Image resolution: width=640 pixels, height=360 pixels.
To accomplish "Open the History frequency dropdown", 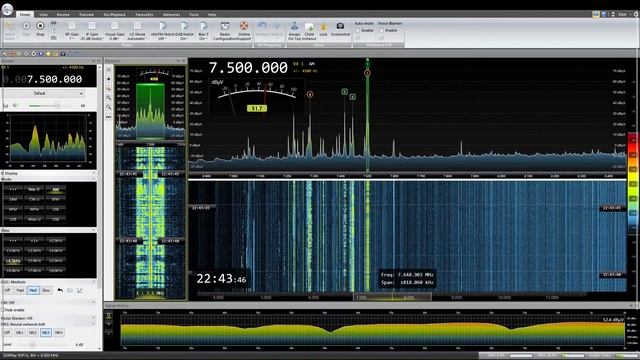I will [277, 31].
